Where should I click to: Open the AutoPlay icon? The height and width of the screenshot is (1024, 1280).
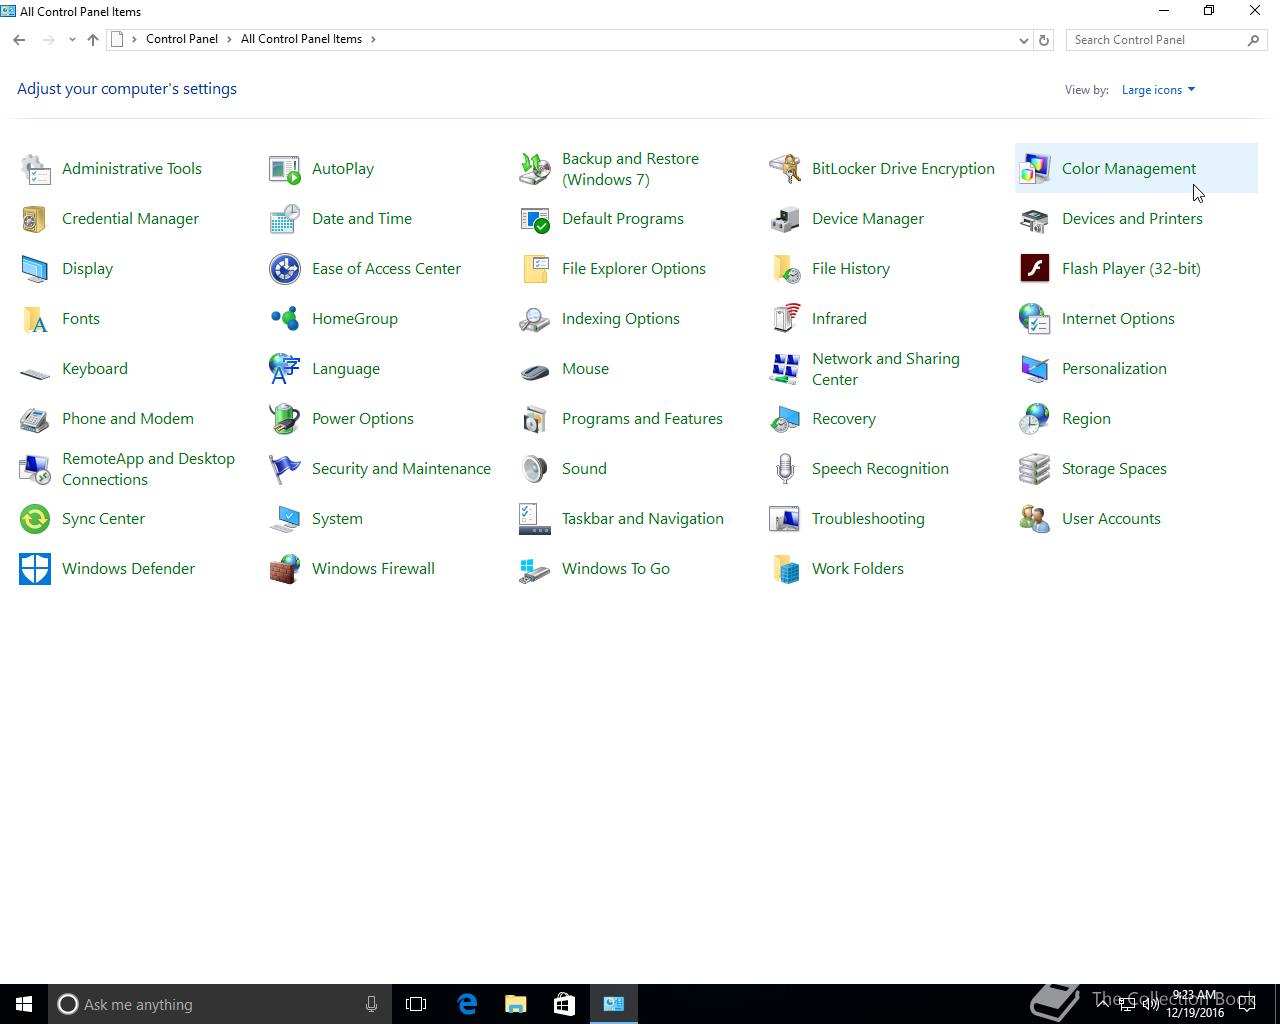[285, 169]
